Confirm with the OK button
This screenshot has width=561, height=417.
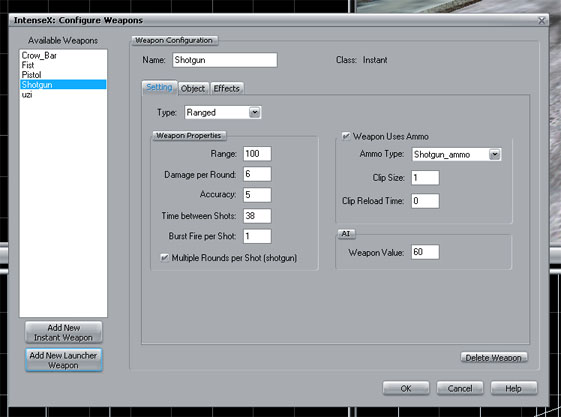click(406, 388)
